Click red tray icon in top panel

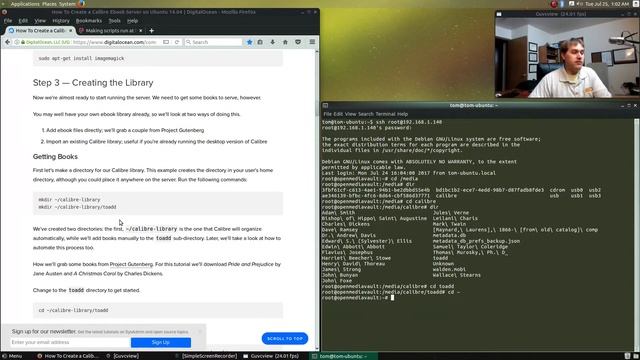[554, 4]
